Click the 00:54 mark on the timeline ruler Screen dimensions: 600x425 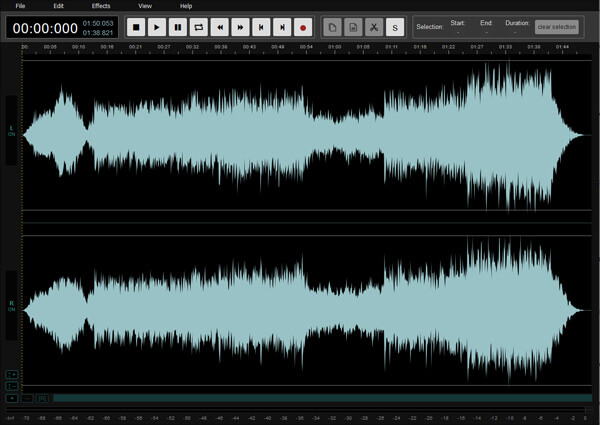click(x=306, y=47)
